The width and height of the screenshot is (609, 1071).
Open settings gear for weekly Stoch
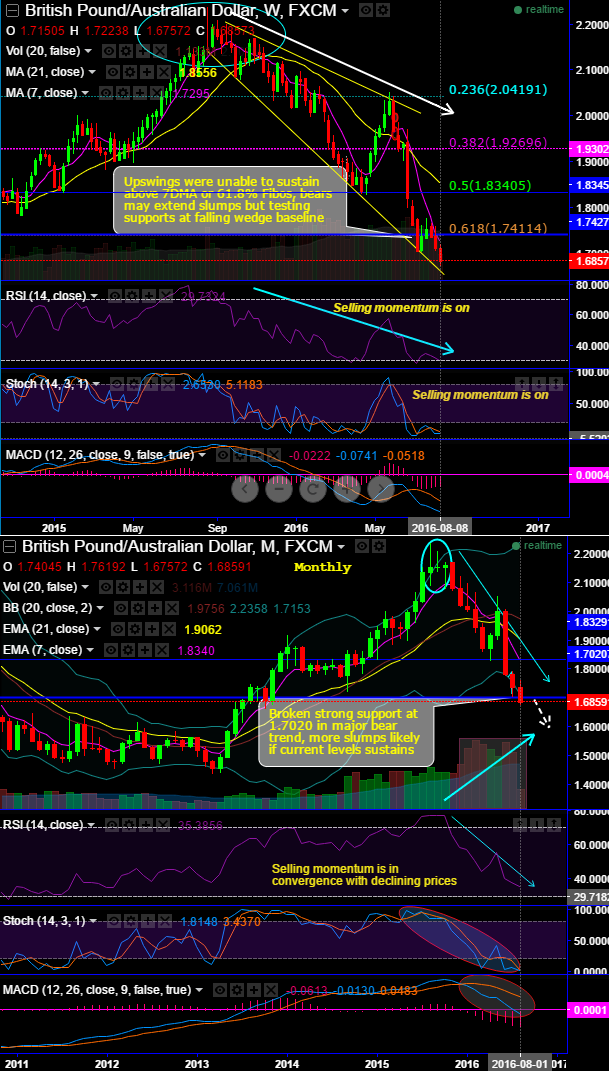point(134,384)
